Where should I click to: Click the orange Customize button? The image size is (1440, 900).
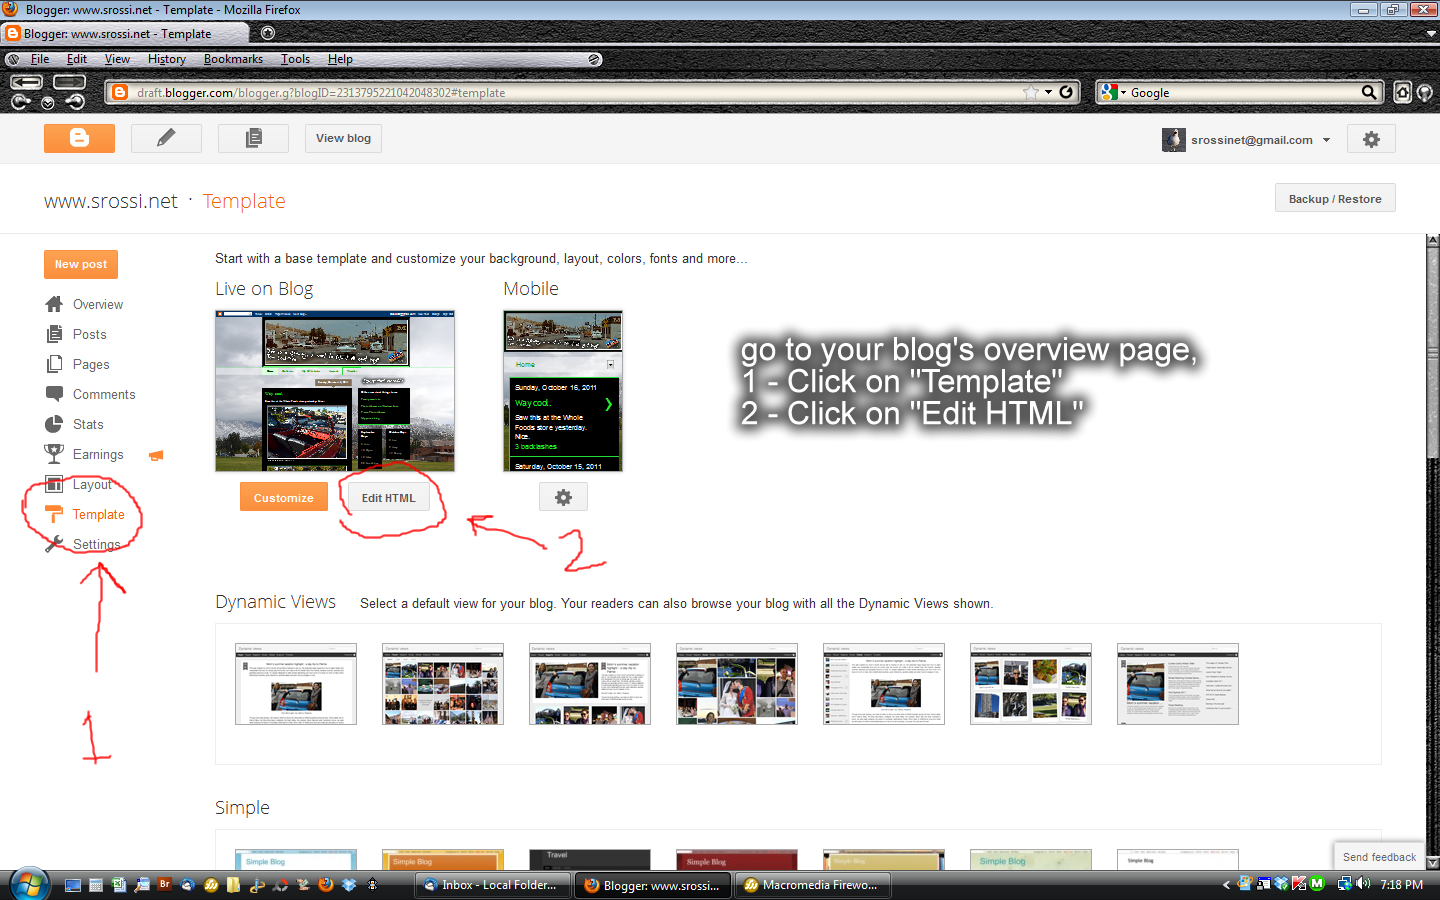coord(283,497)
